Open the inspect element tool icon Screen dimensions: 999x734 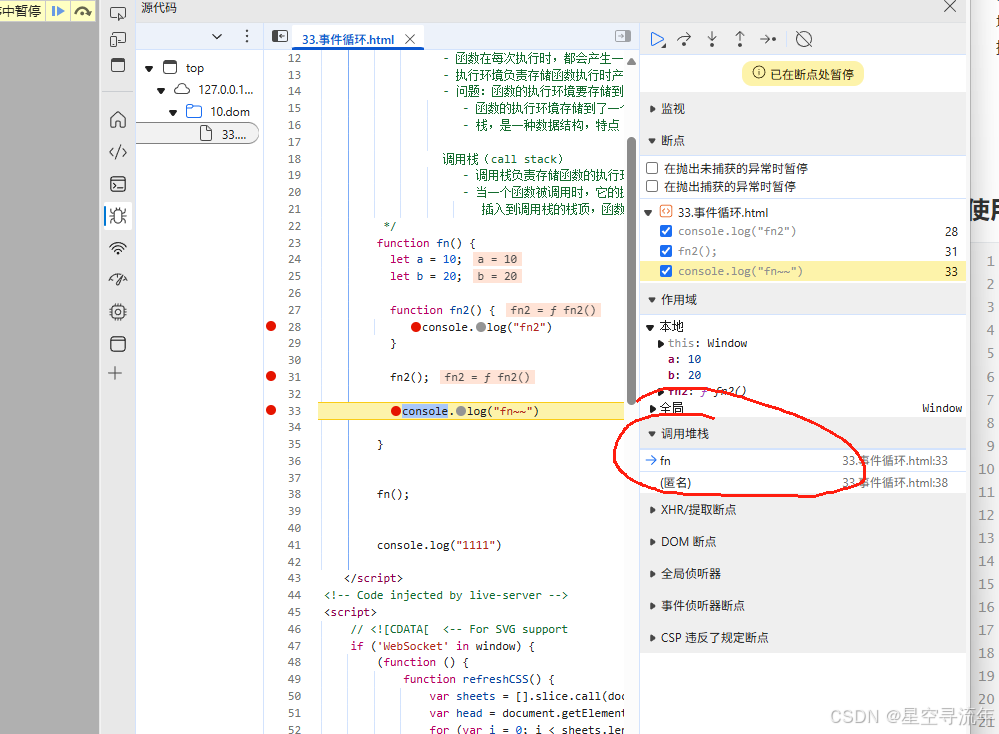(118, 13)
